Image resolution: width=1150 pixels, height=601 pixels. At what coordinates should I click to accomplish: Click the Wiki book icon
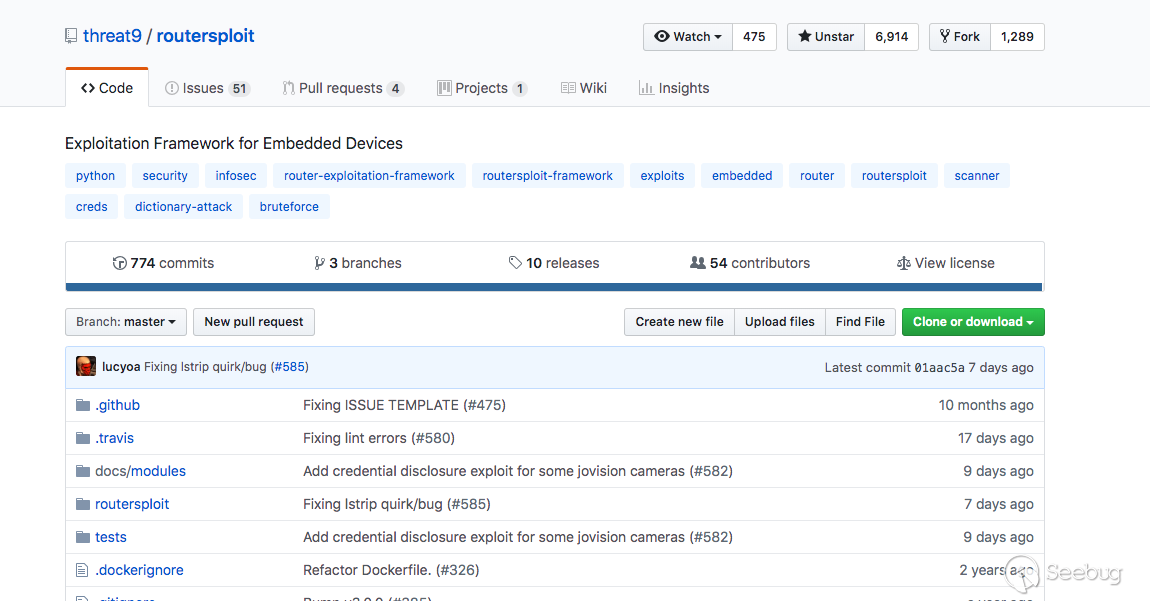click(x=568, y=88)
